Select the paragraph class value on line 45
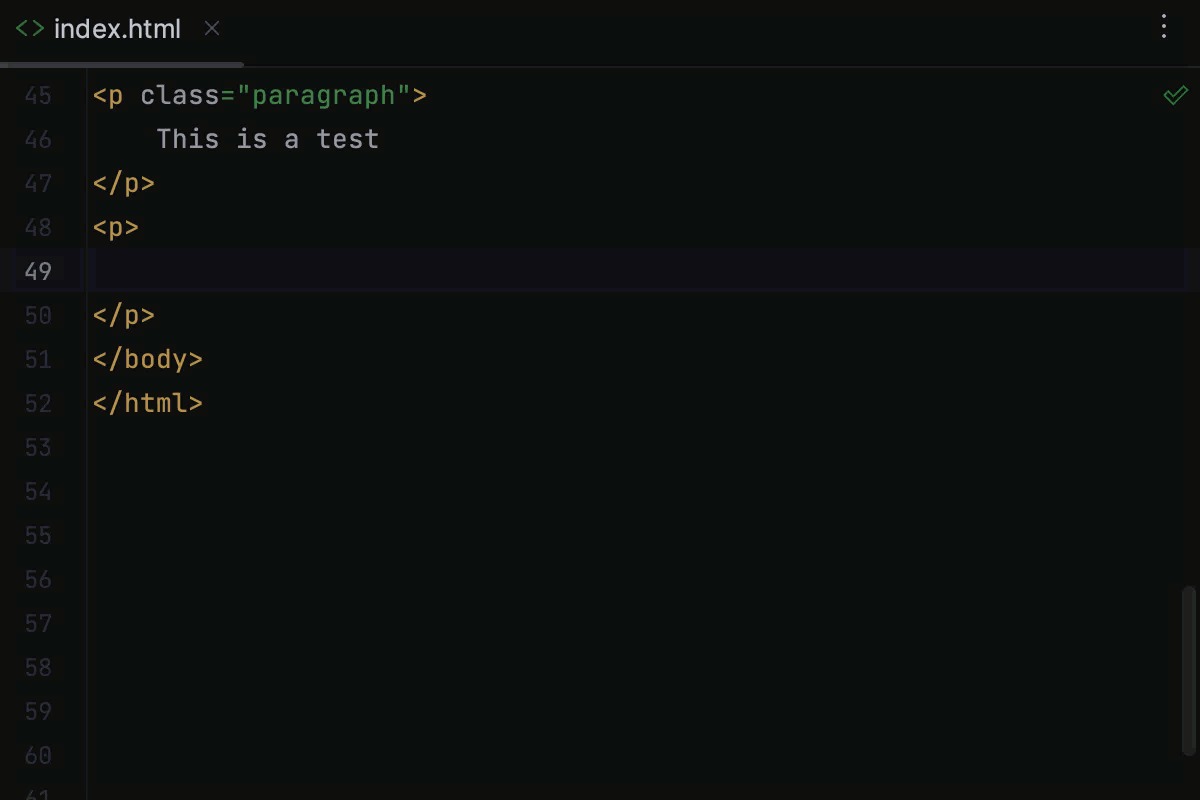Viewport: 1200px width, 800px height. [x=324, y=95]
